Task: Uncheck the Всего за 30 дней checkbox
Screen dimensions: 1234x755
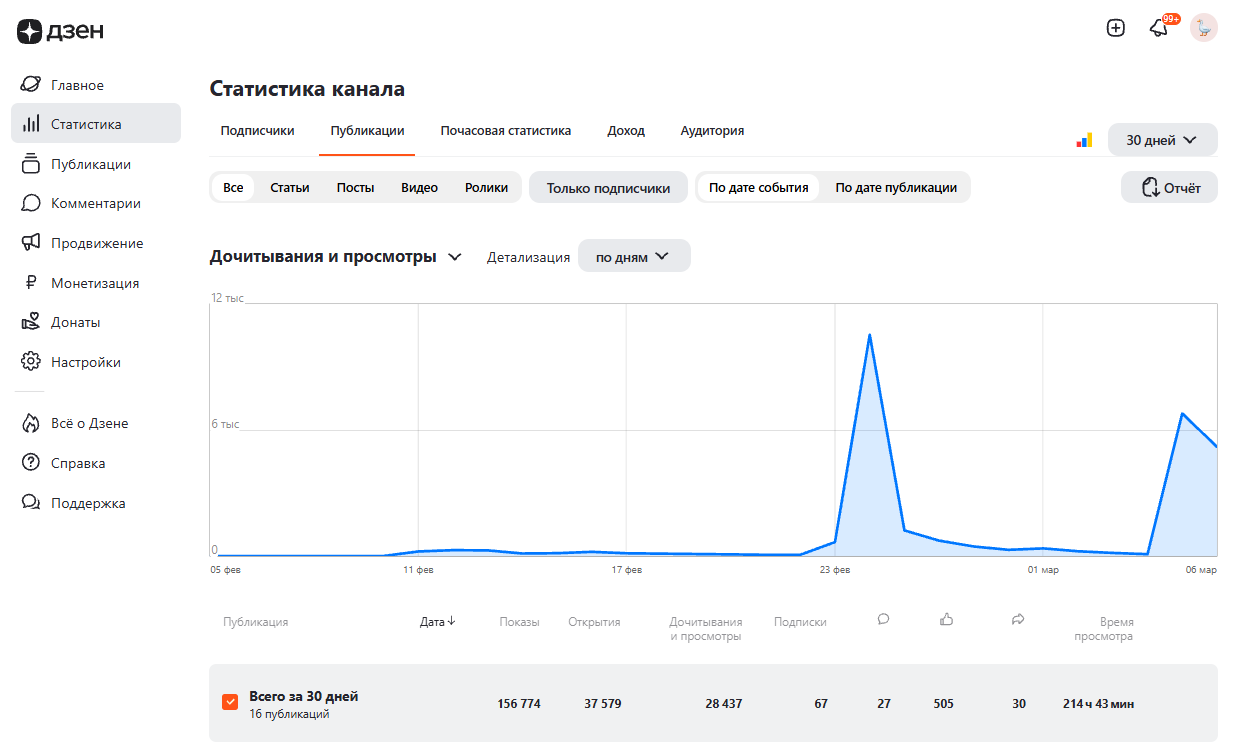Action: [x=230, y=703]
